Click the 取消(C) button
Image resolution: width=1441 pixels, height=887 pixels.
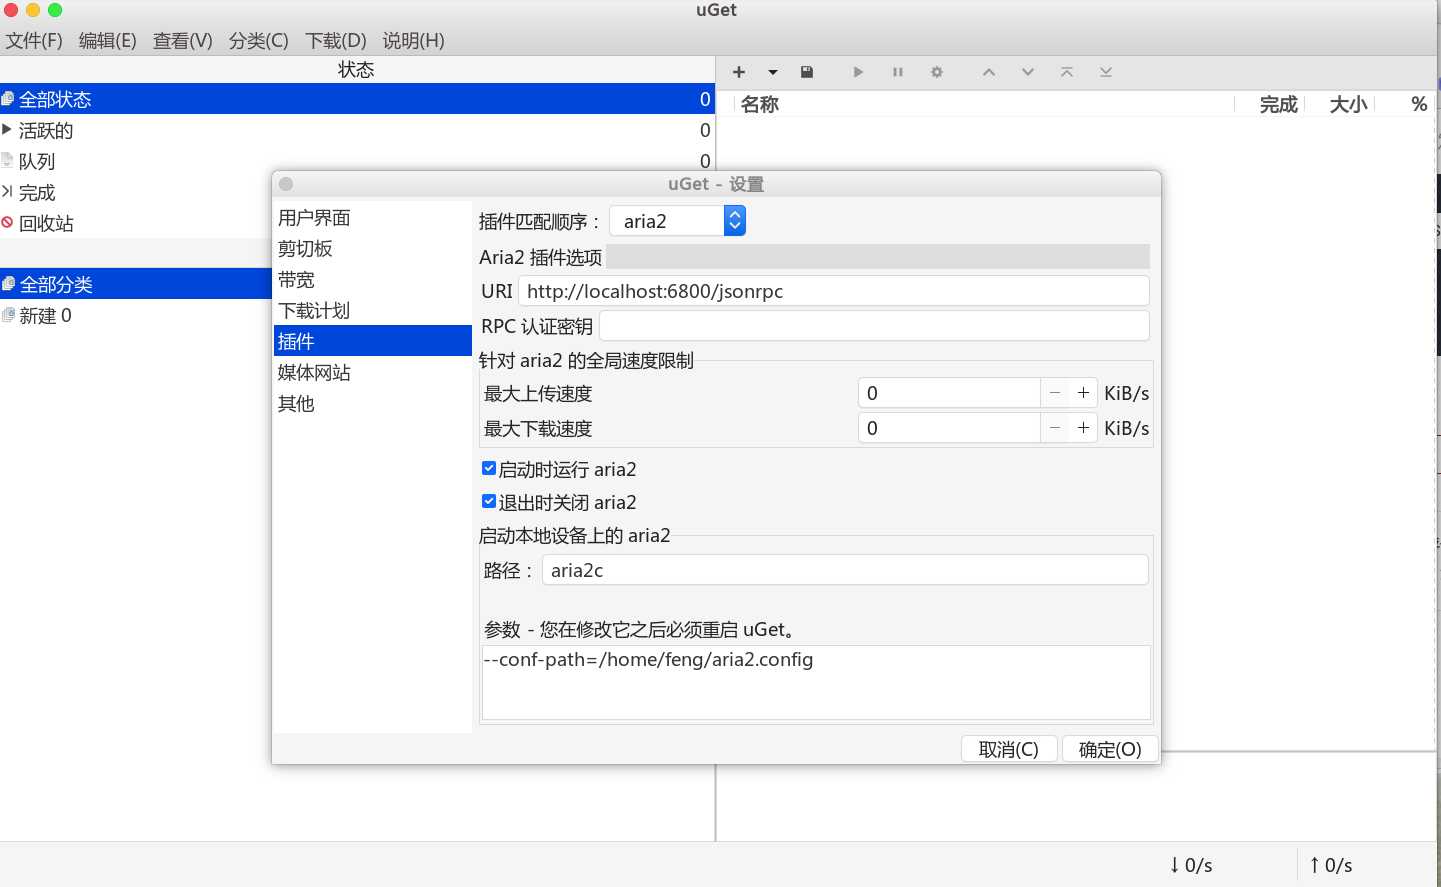[x=1009, y=749]
